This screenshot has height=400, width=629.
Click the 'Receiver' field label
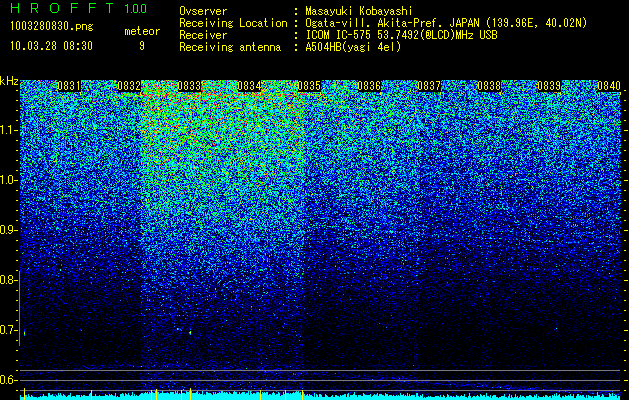[x=203, y=35]
